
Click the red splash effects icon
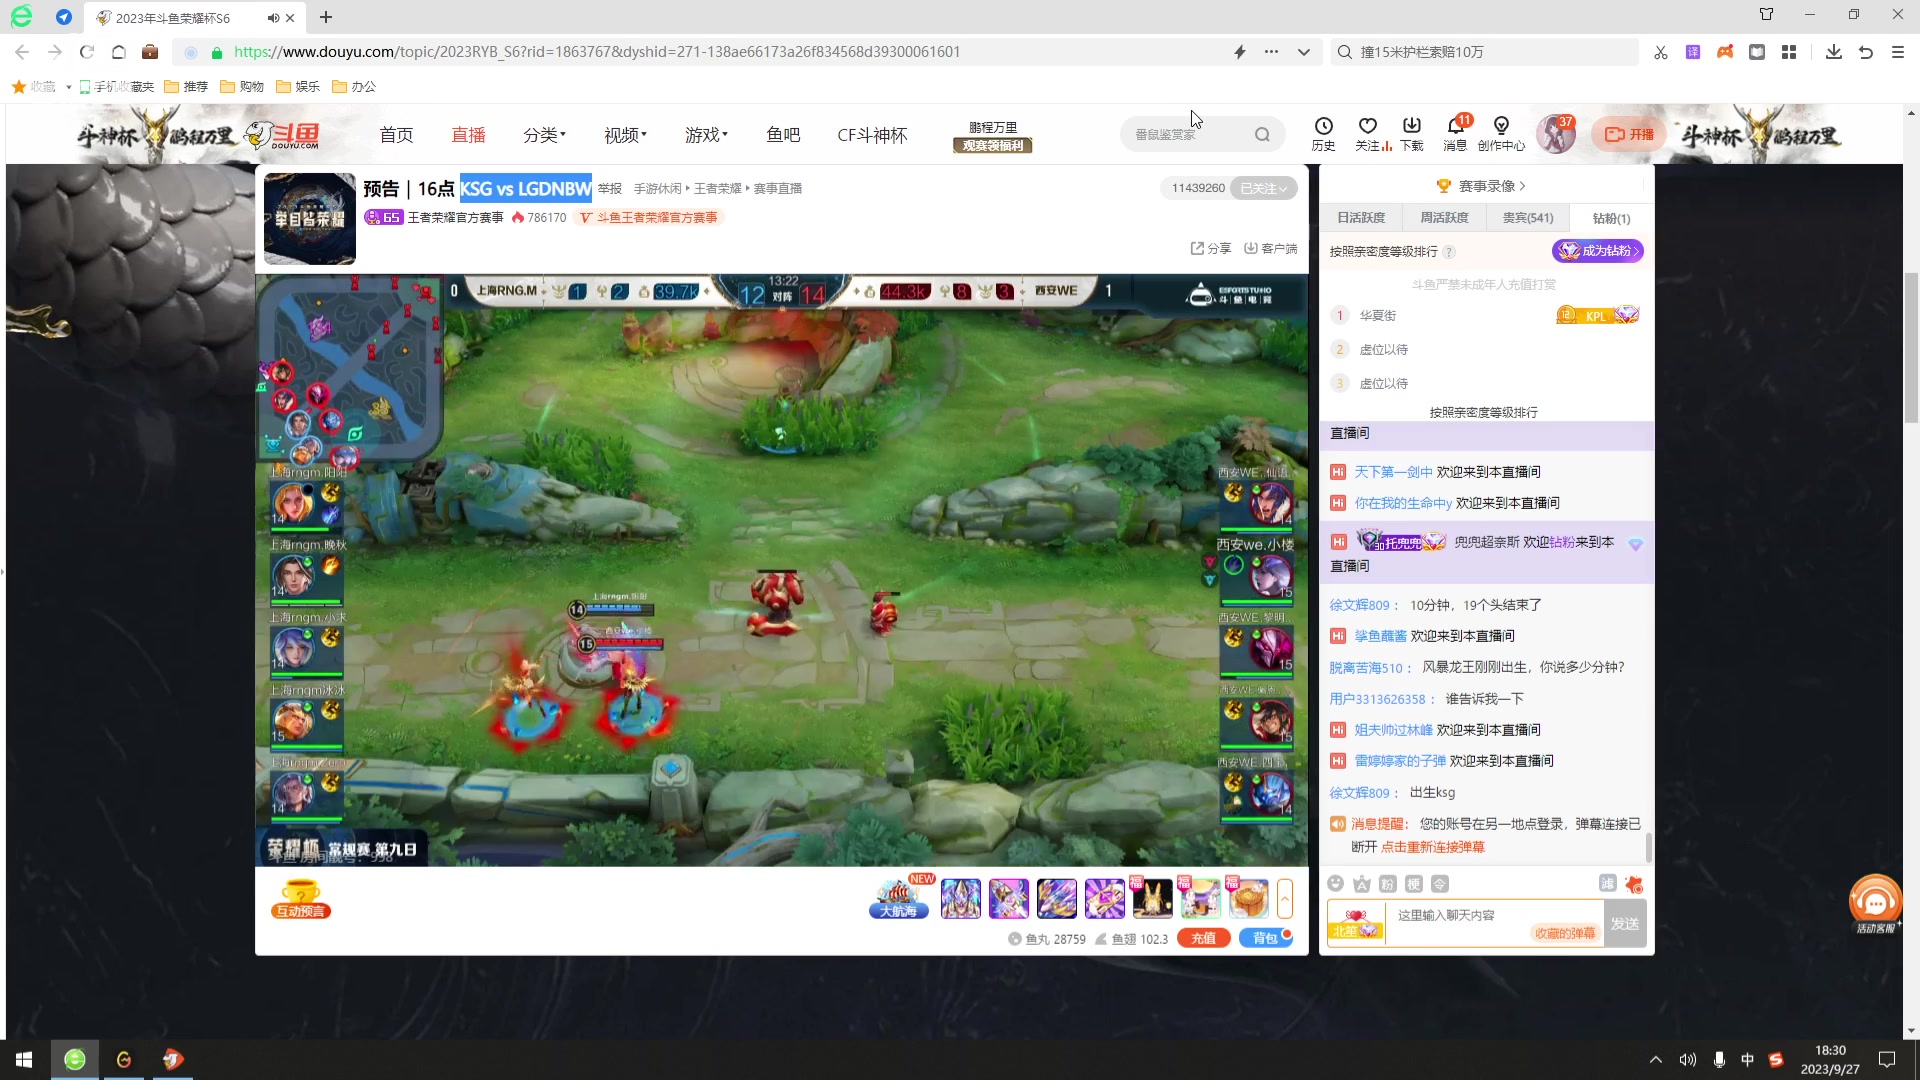(1634, 884)
